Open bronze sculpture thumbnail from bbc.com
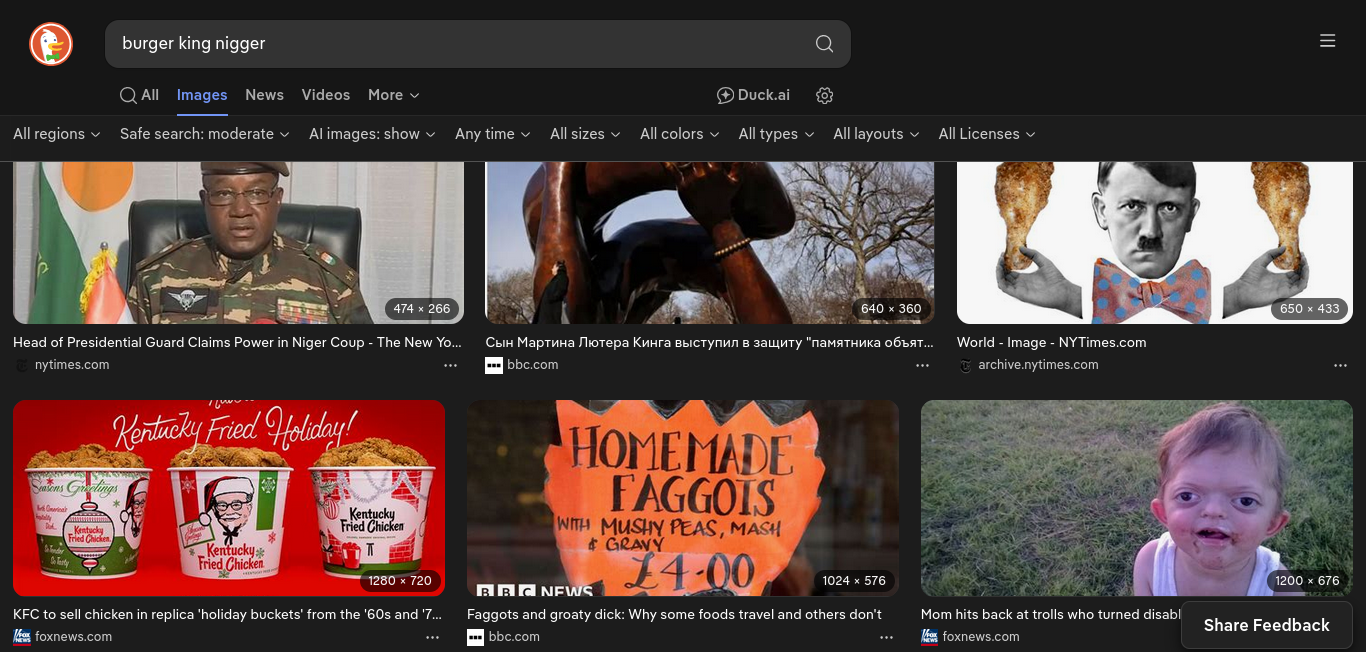 (710, 243)
